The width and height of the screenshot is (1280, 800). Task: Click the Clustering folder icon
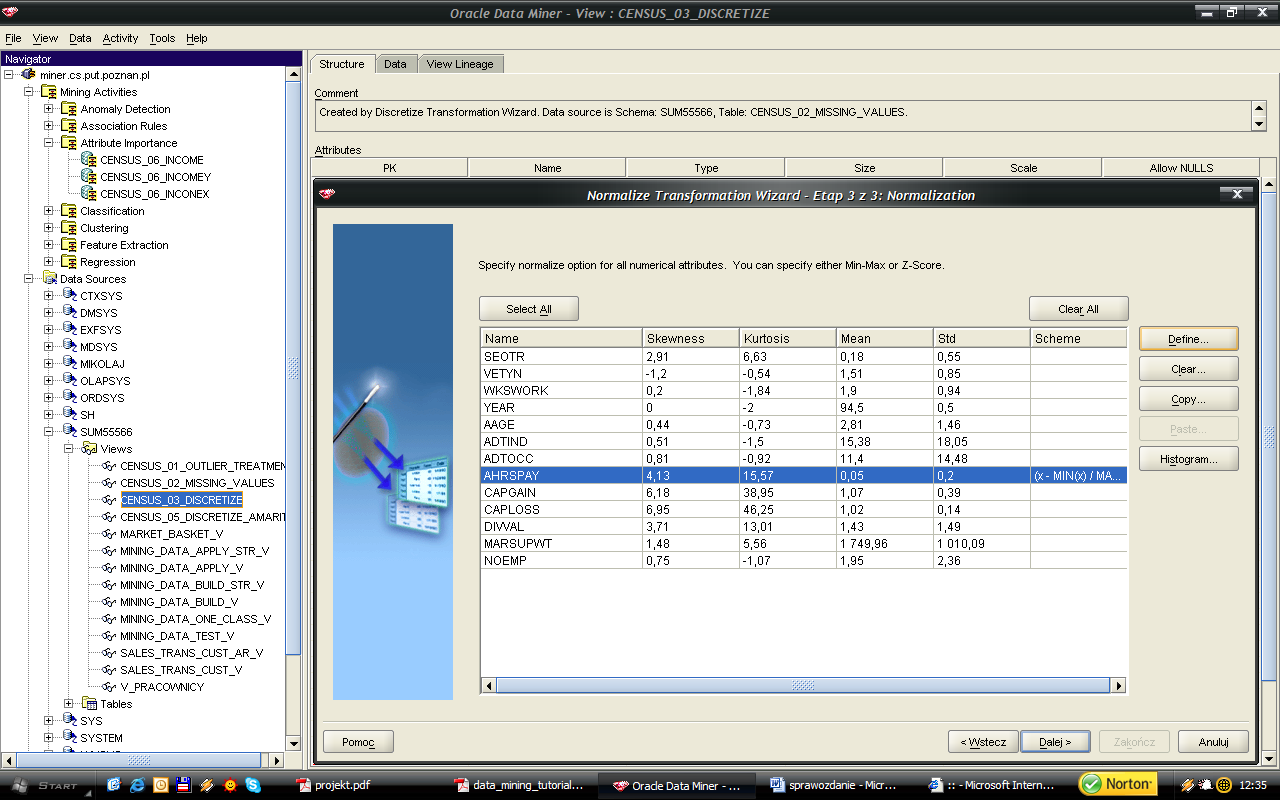(69, 228)
